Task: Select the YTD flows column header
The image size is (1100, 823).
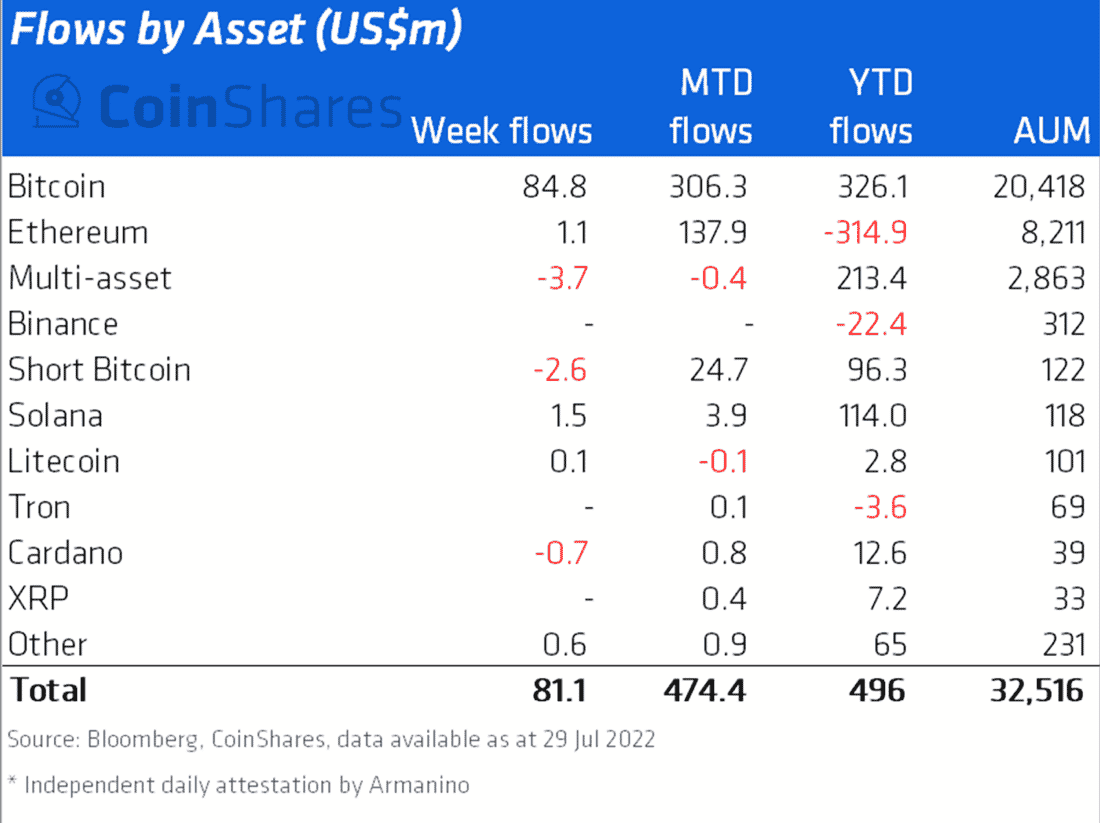Action: [x=871, y=107]
